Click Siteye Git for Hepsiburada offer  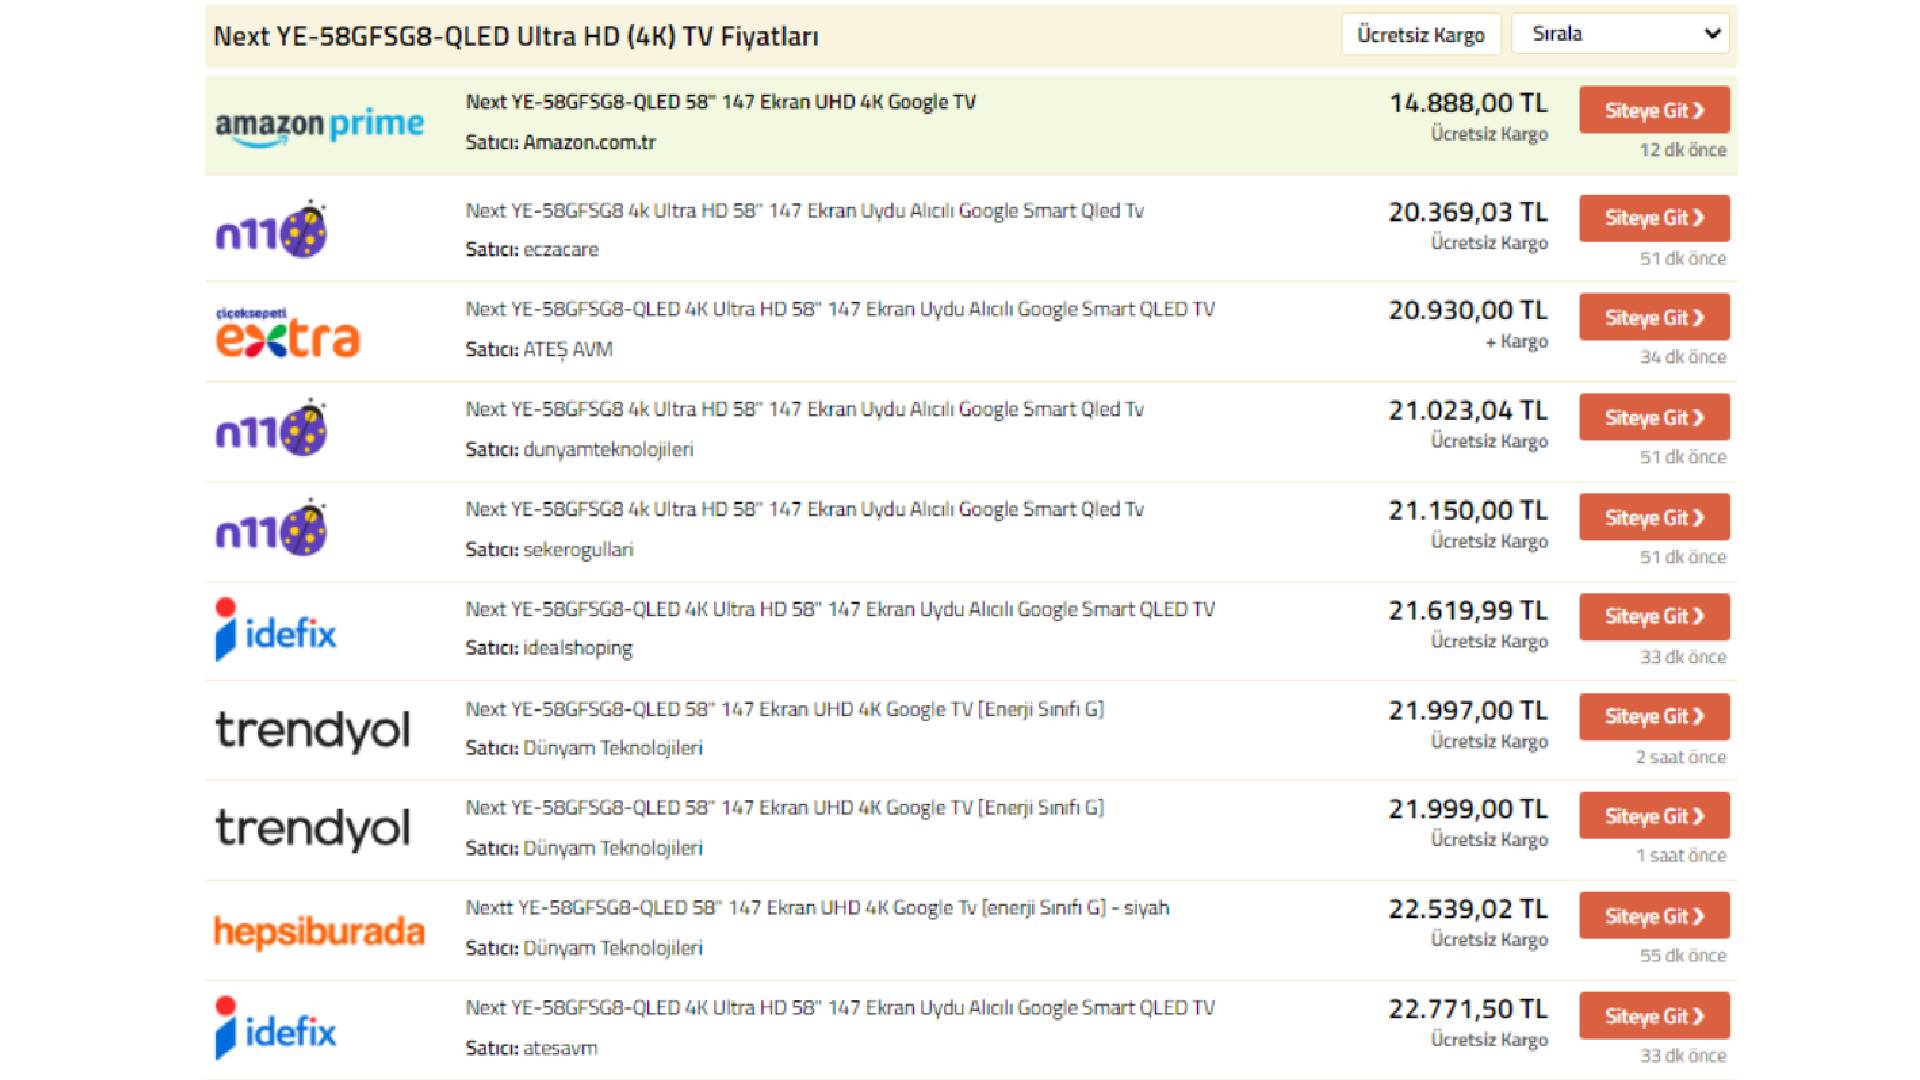1654,916
